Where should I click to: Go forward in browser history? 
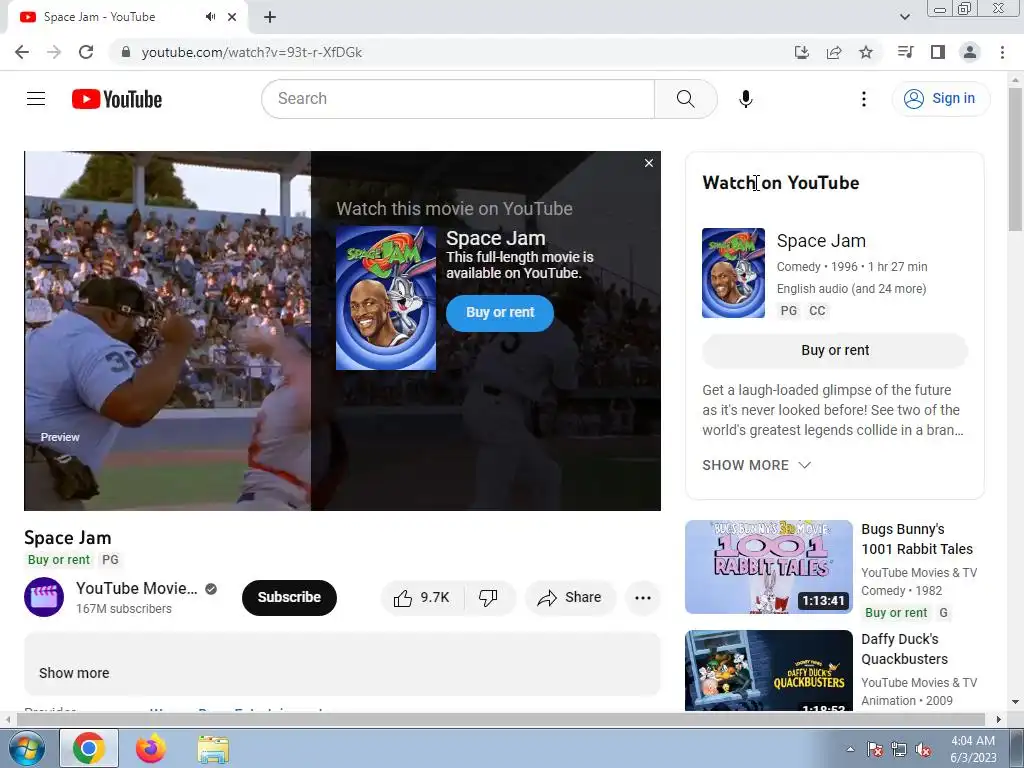coord(54,52)
